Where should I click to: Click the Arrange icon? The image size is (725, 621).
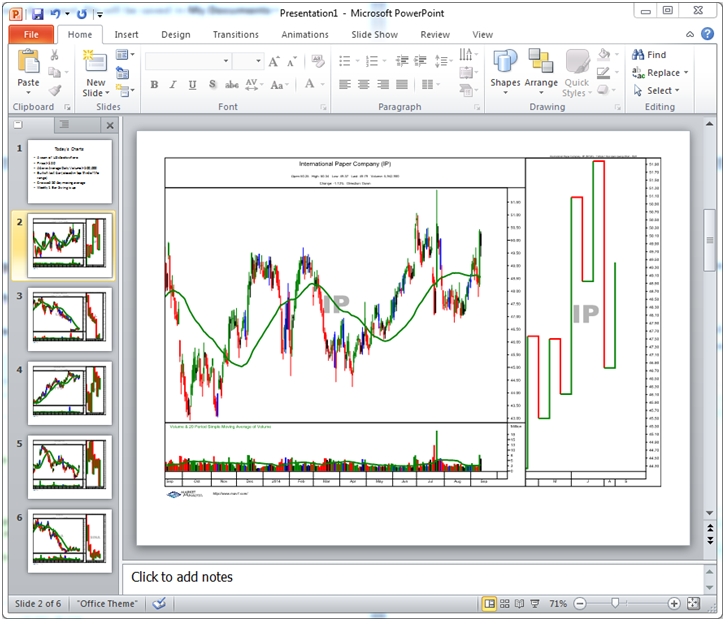(x=541, y=61)
